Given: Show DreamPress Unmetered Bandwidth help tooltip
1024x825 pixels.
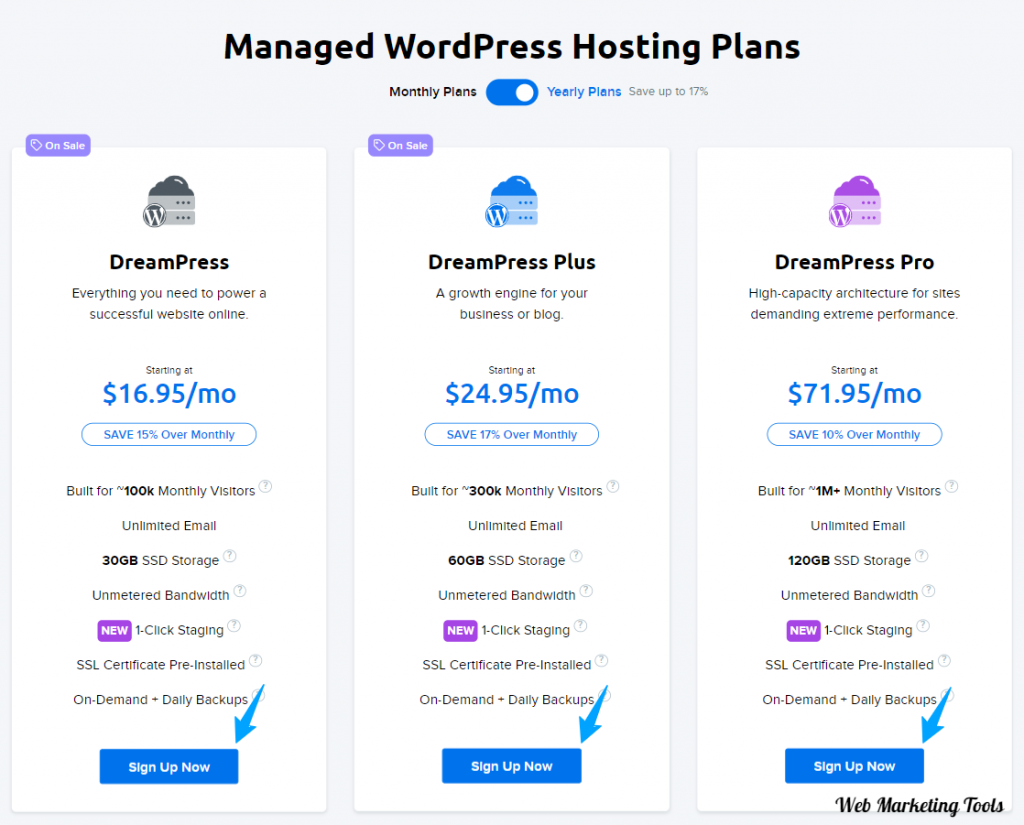Looking at the screenshot, I should pos(240,590).
